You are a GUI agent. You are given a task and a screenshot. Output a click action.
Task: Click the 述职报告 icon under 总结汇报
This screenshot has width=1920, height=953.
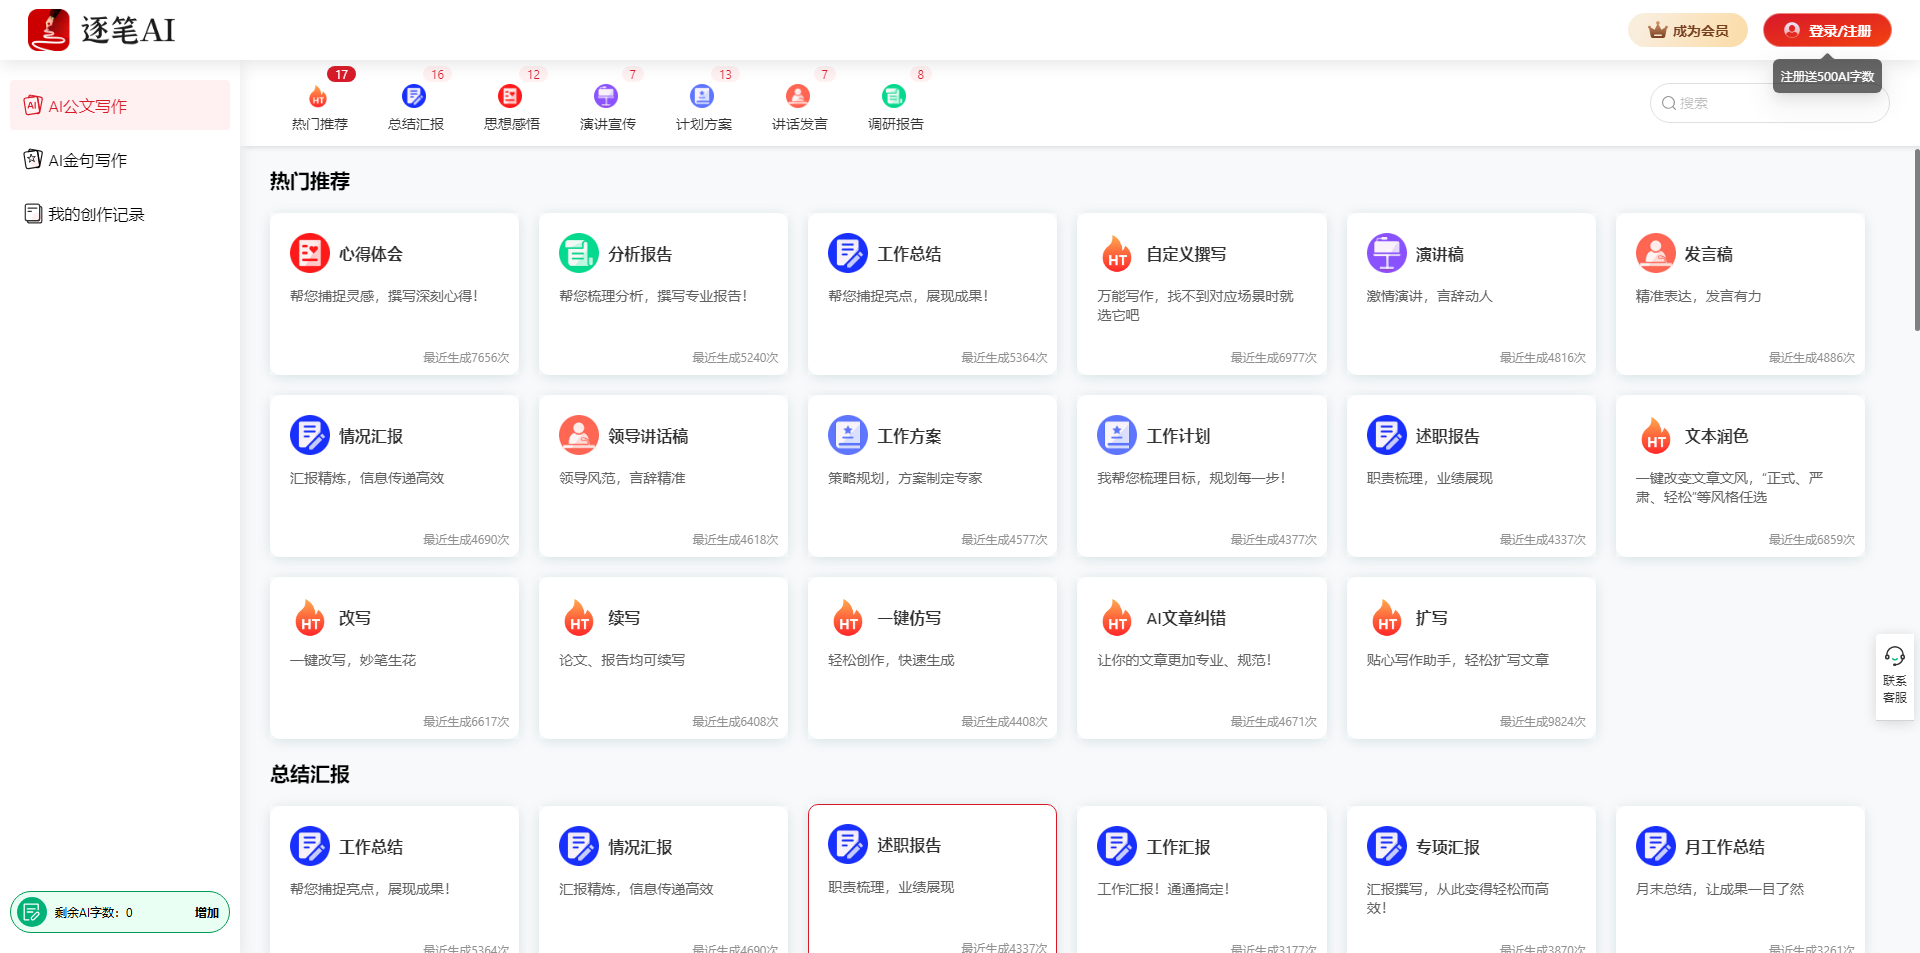click(x=848, y=844)
